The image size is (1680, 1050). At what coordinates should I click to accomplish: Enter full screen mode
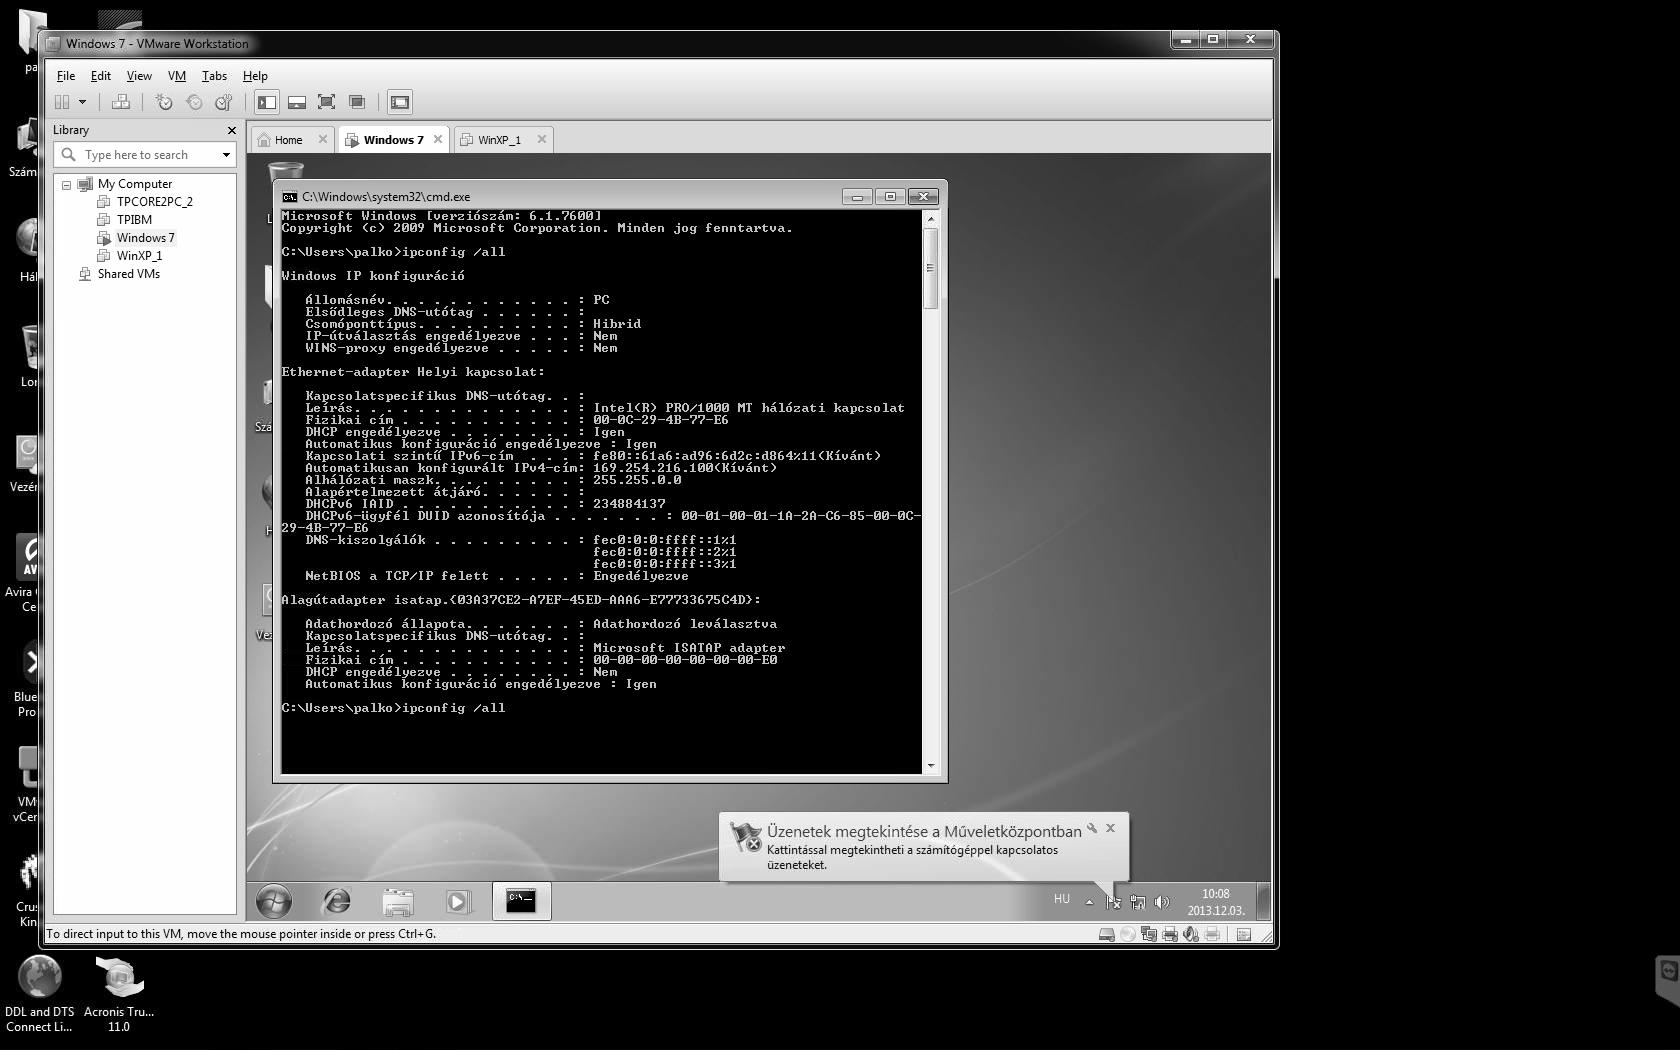[326, 102]
